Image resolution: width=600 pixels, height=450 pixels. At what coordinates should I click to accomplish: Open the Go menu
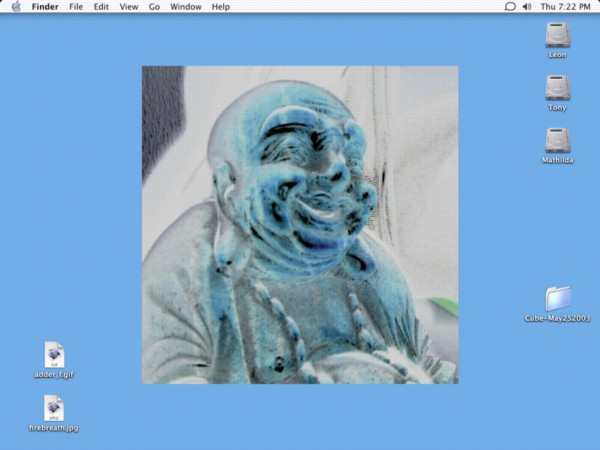coord(154,7)
